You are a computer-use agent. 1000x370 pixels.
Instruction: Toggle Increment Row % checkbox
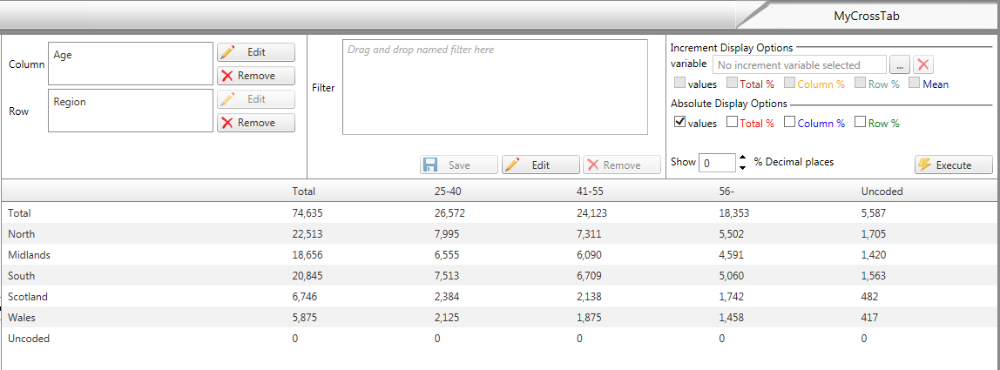[x=860, y=82]
